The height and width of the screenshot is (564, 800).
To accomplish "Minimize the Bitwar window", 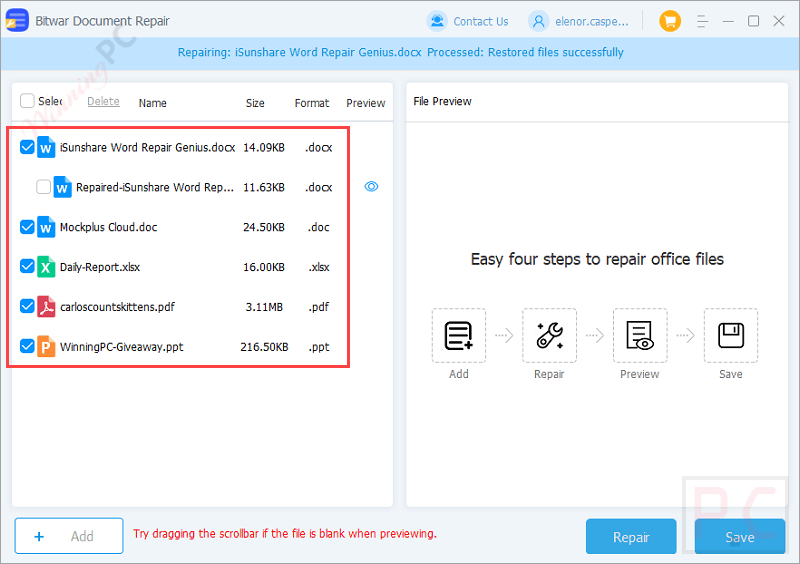I will tap(728, 21).
